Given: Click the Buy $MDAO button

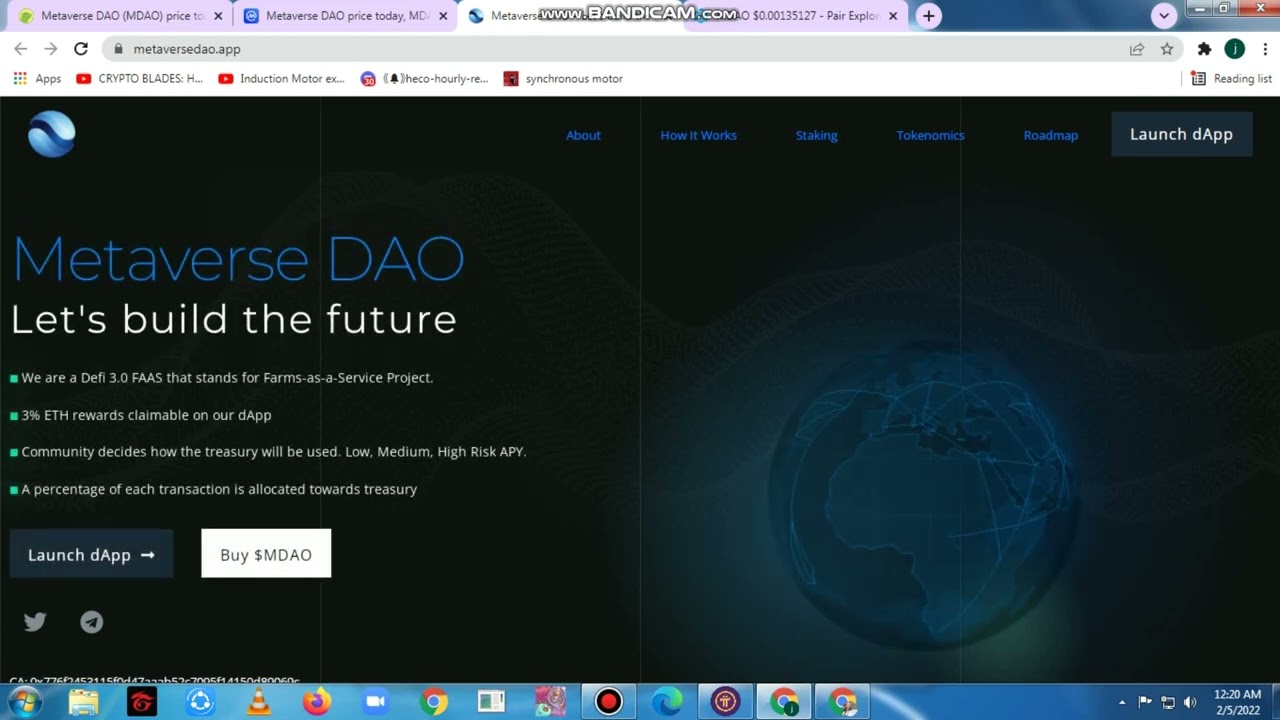Looking at the screenshot, I should pos(266,554).
